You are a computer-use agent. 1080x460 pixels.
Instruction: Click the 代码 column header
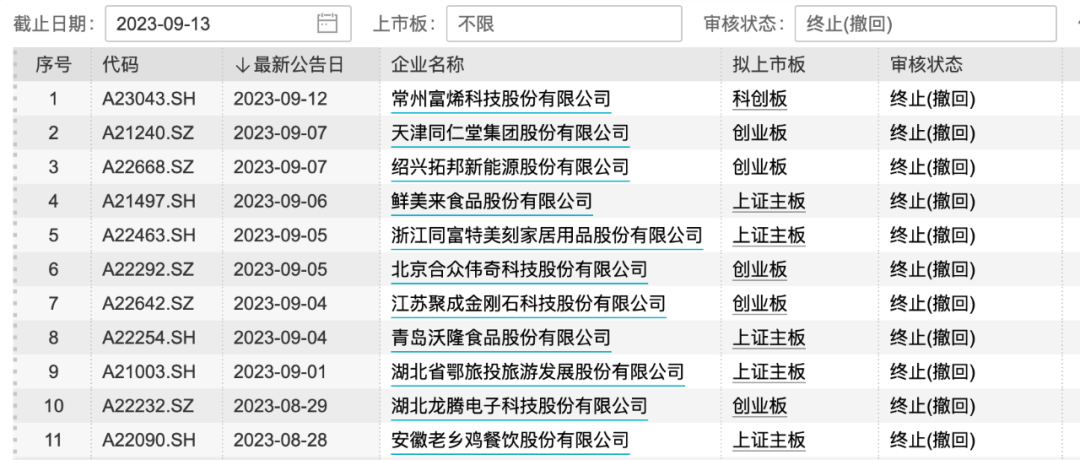tap(121, 65)
